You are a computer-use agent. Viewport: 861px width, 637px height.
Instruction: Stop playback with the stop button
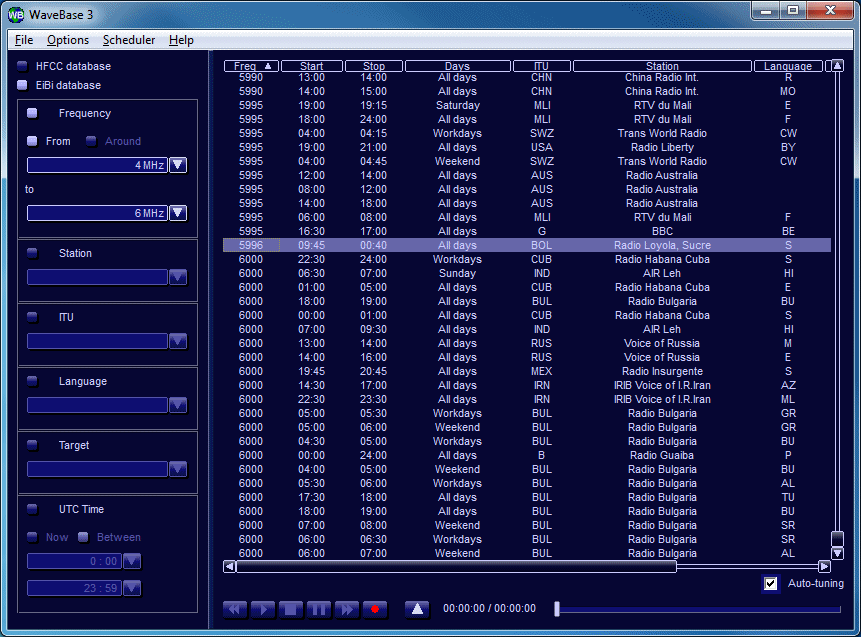coord(291,609)
